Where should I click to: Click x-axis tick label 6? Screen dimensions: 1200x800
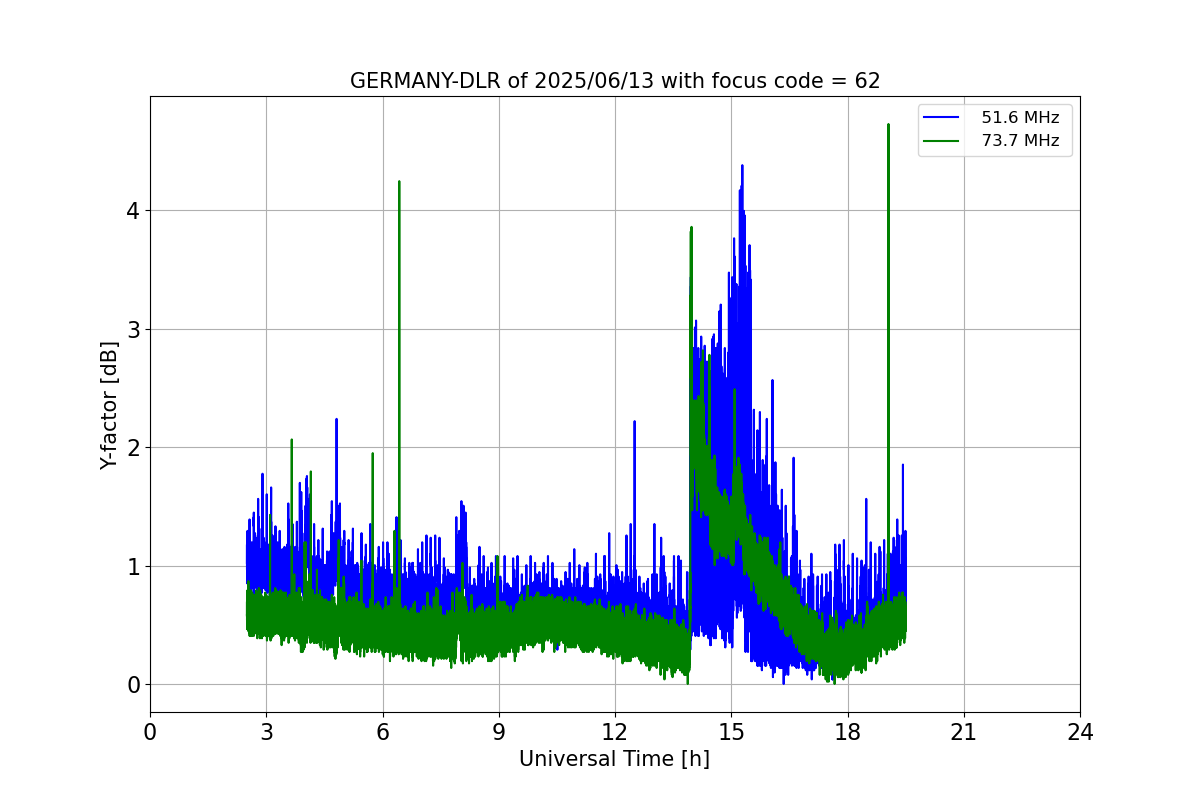pyautogui.click(x=383, y=732)
